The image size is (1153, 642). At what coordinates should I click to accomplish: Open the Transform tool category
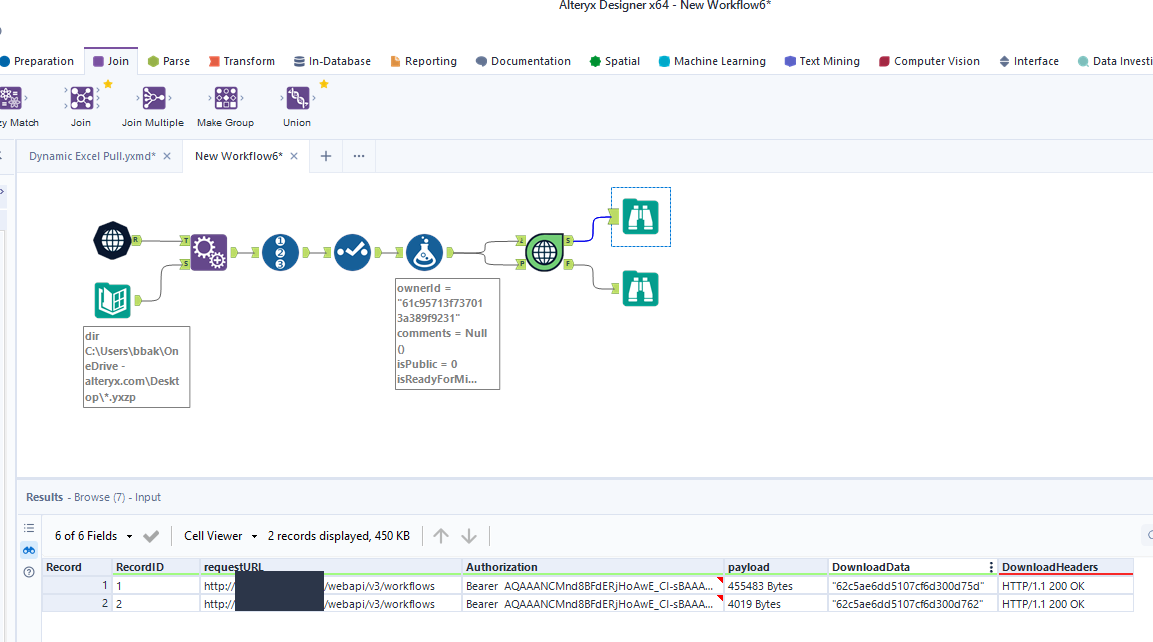241,61
